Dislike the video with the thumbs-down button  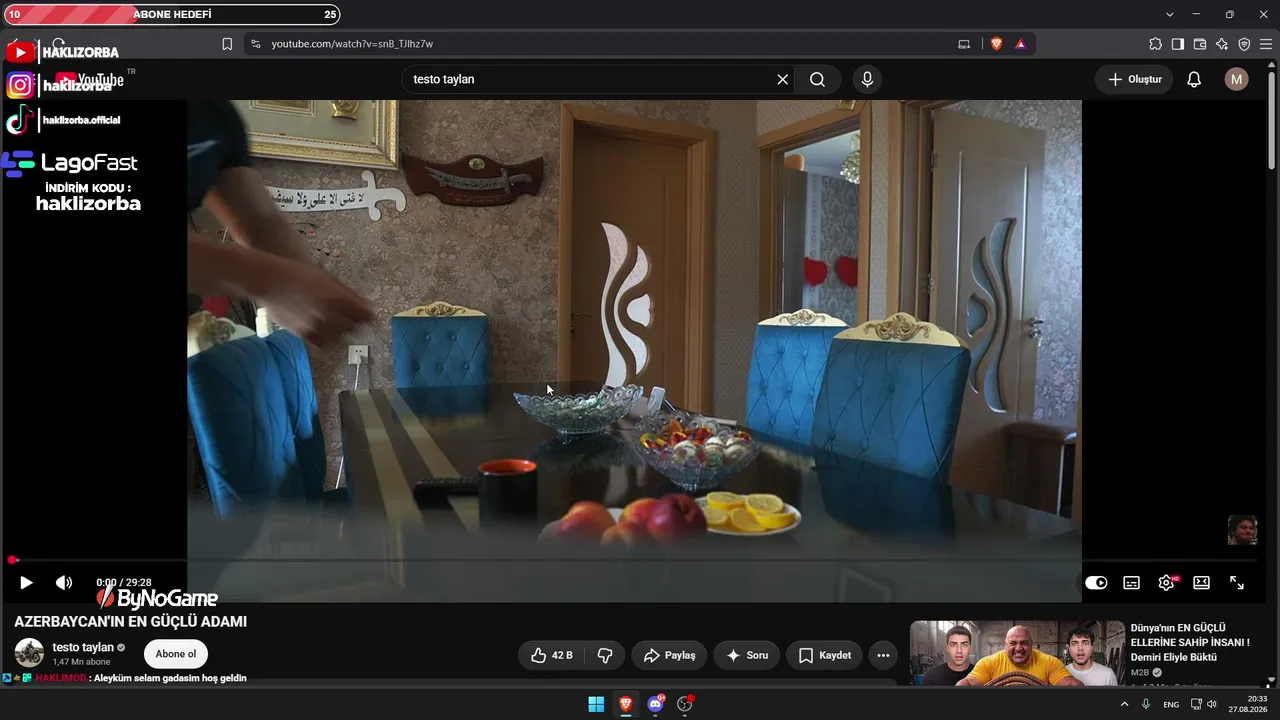click(x=605, y=655)
